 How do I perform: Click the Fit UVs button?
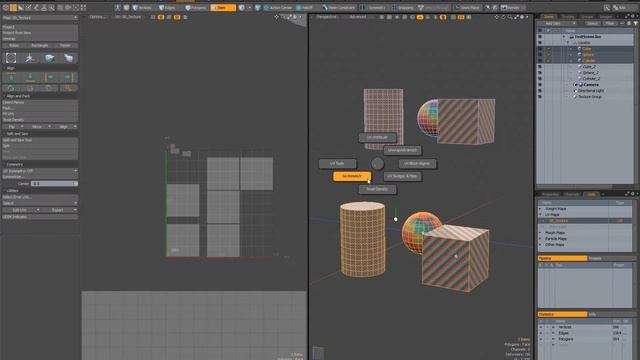coord(40,114)
